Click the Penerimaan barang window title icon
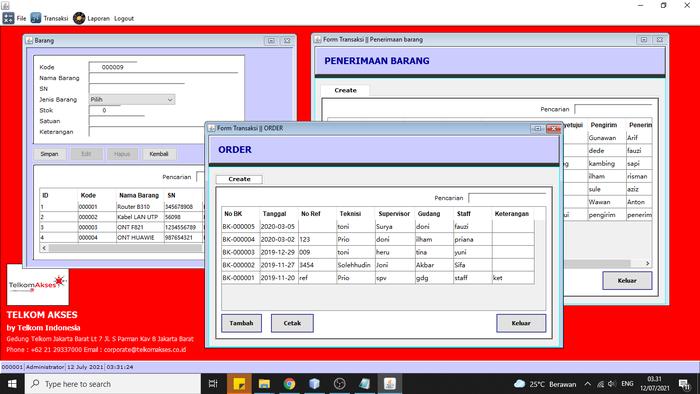The width and height of the screenshot is (700, 394). pyautogui.click(x=317, y=39)
